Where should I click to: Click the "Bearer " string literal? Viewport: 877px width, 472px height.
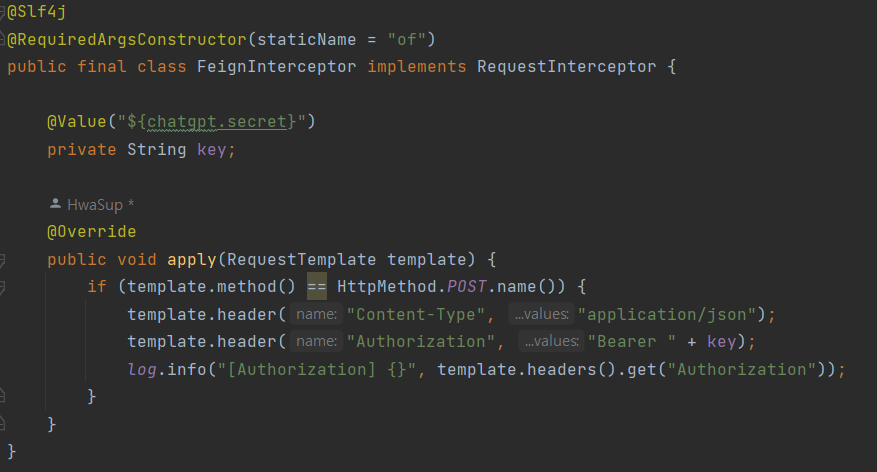pyautogui.click(x=632, y=341)
